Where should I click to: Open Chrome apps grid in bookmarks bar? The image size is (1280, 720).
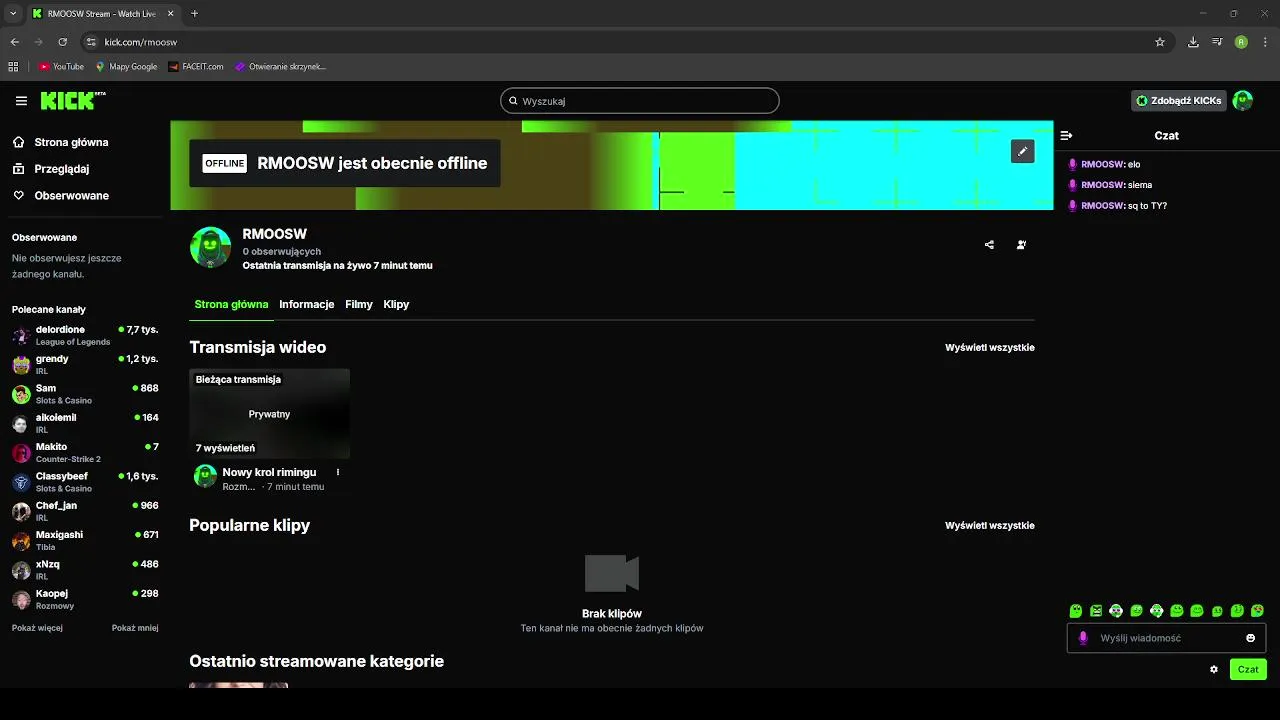click(13, 67)
